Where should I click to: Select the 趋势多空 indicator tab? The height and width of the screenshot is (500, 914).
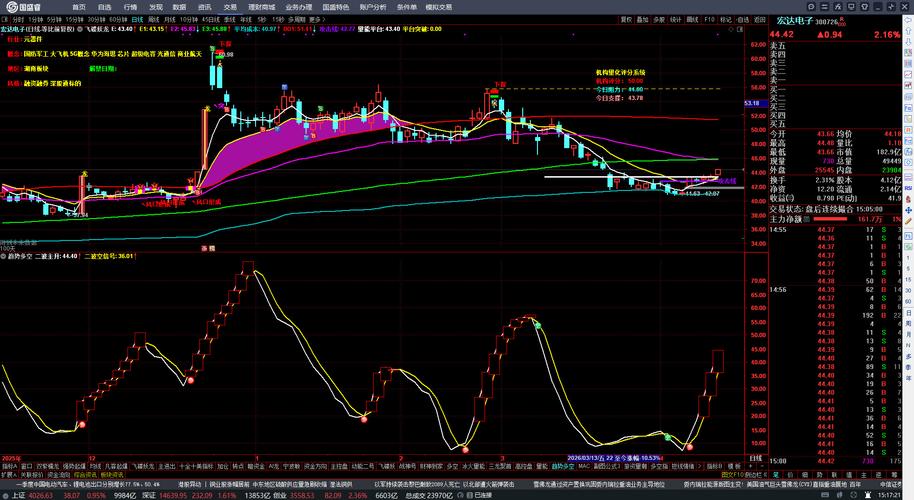[563, 466]
